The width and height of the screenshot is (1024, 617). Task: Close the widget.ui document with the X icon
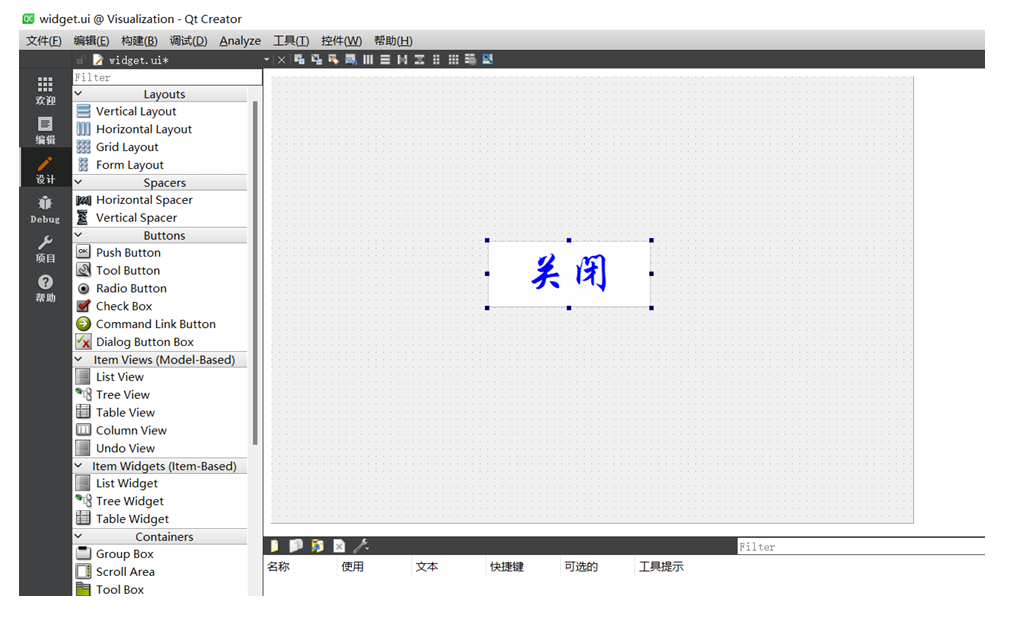coord(281,59)
